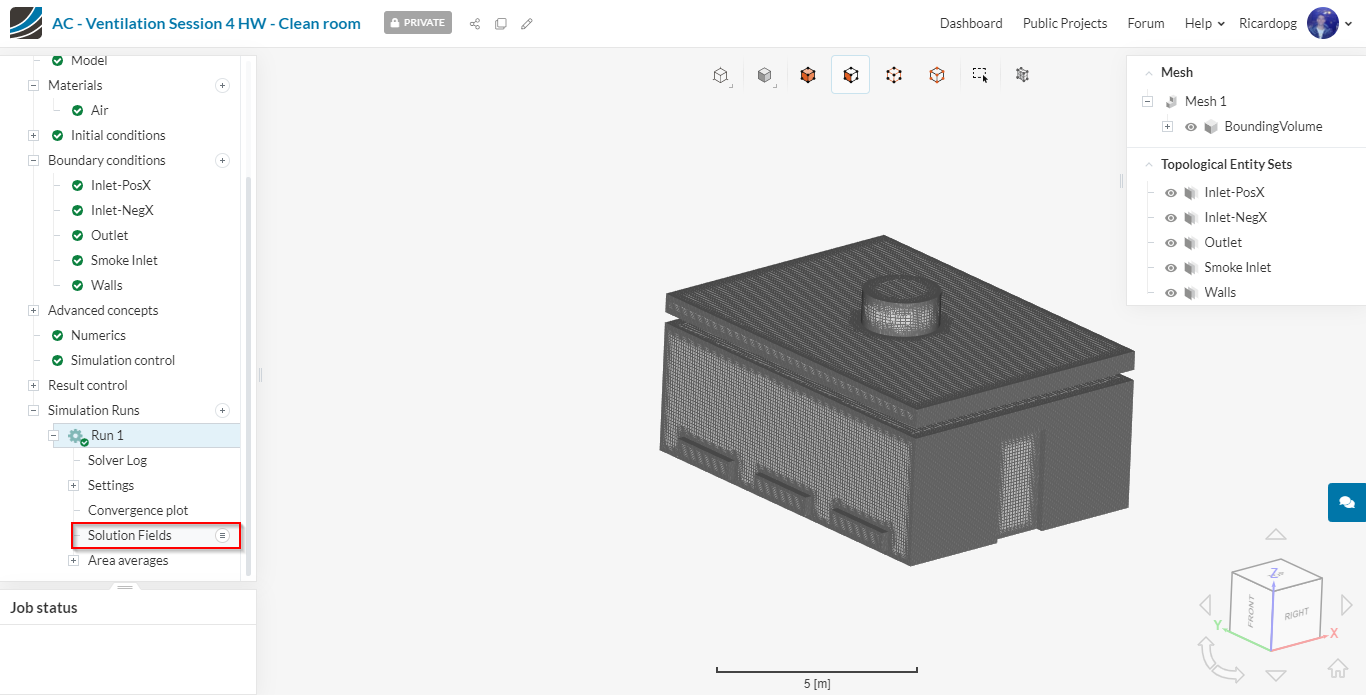Collapse the Run 1 tree node
The height and width of the screenshot is (695, 1366).
point(54,436)
